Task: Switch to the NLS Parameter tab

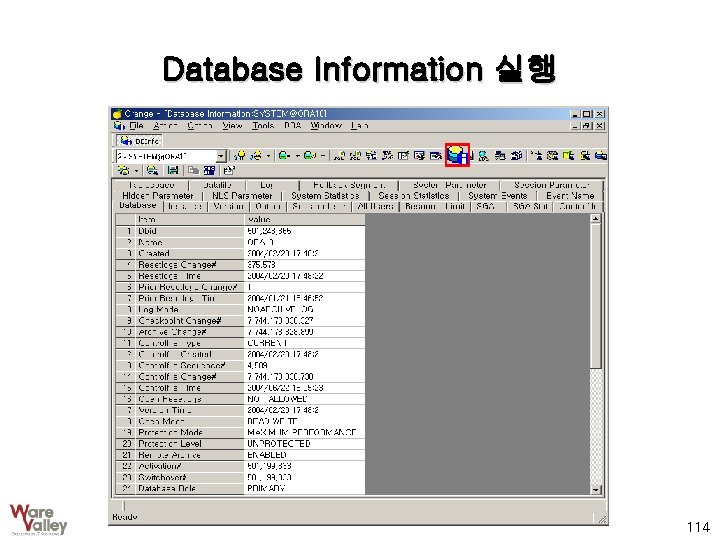Action: point(242,196)
